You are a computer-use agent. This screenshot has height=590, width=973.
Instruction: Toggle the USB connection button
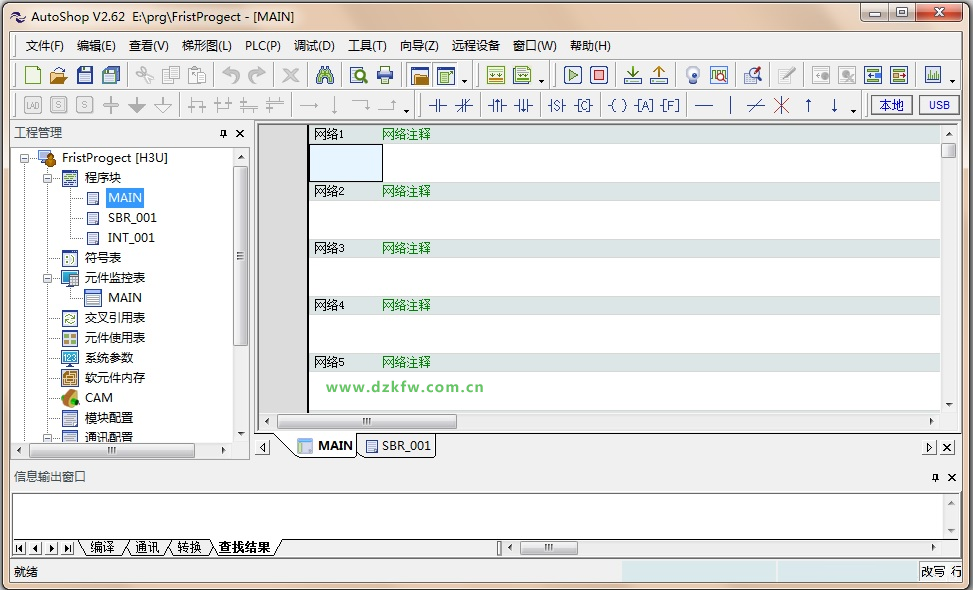pyautogui.click(x=939, y=105)
